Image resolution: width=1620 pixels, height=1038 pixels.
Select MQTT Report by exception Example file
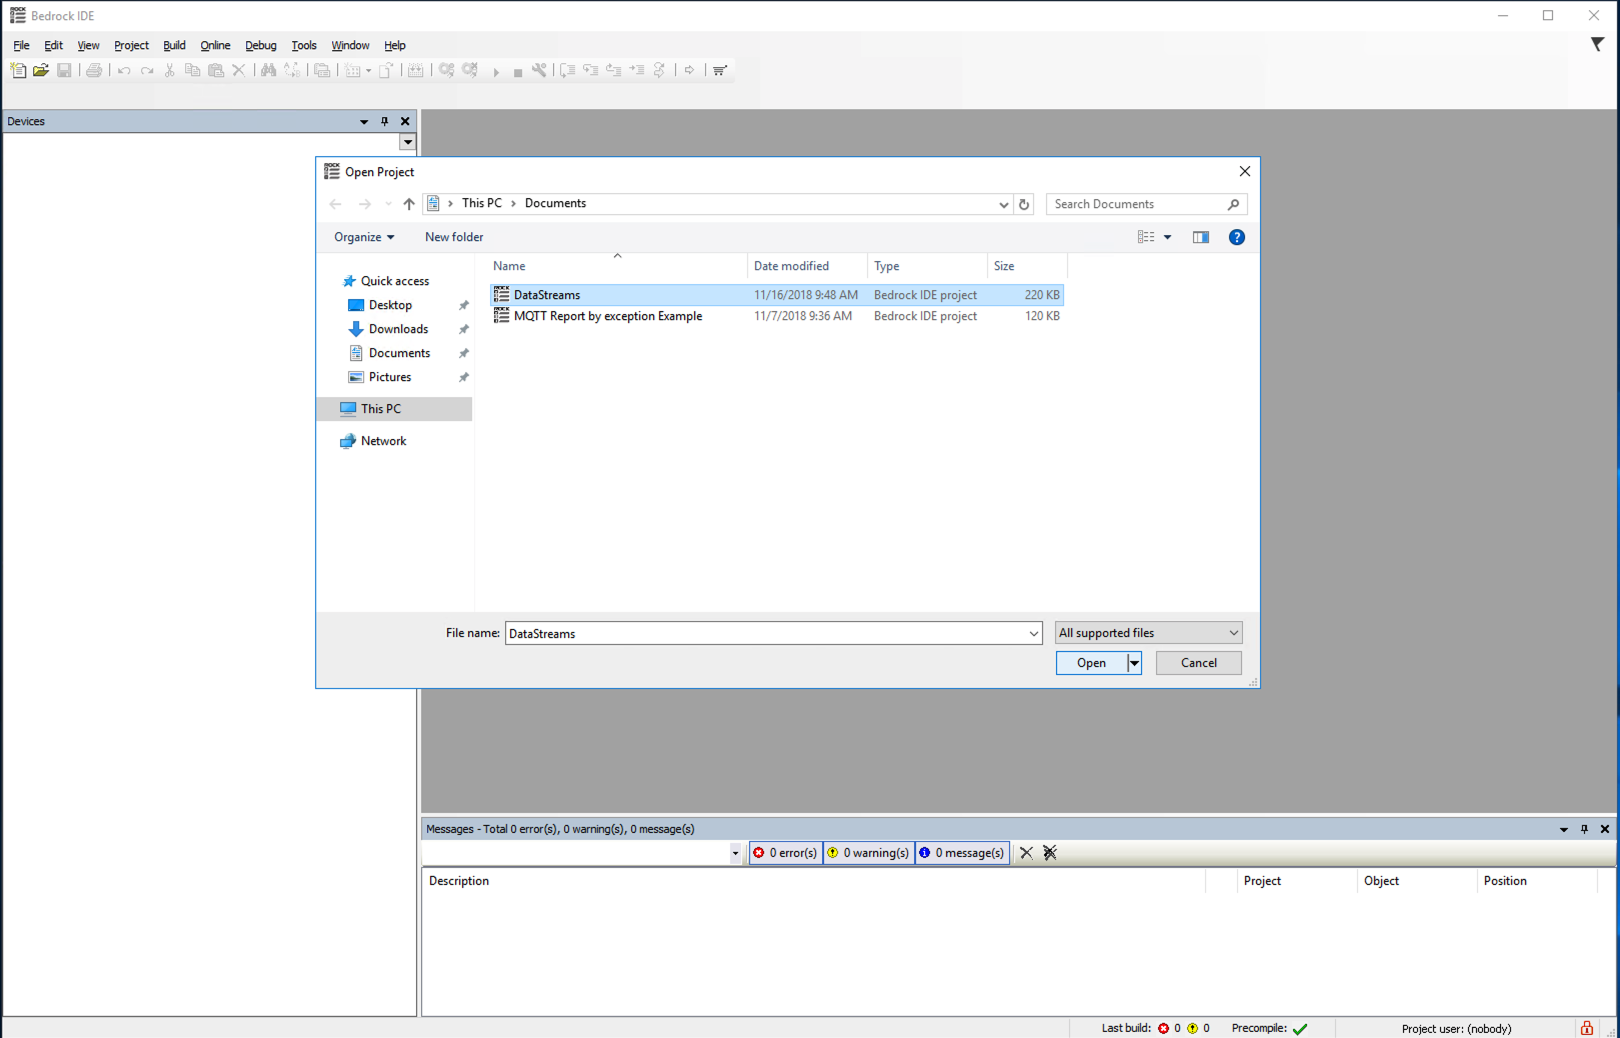point(776,316)
